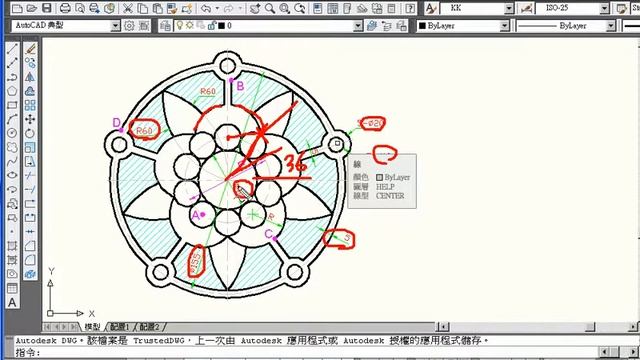Viewport: 640px width, 360px height.
Task: Open Text Style manager icon
Action: 431,8
